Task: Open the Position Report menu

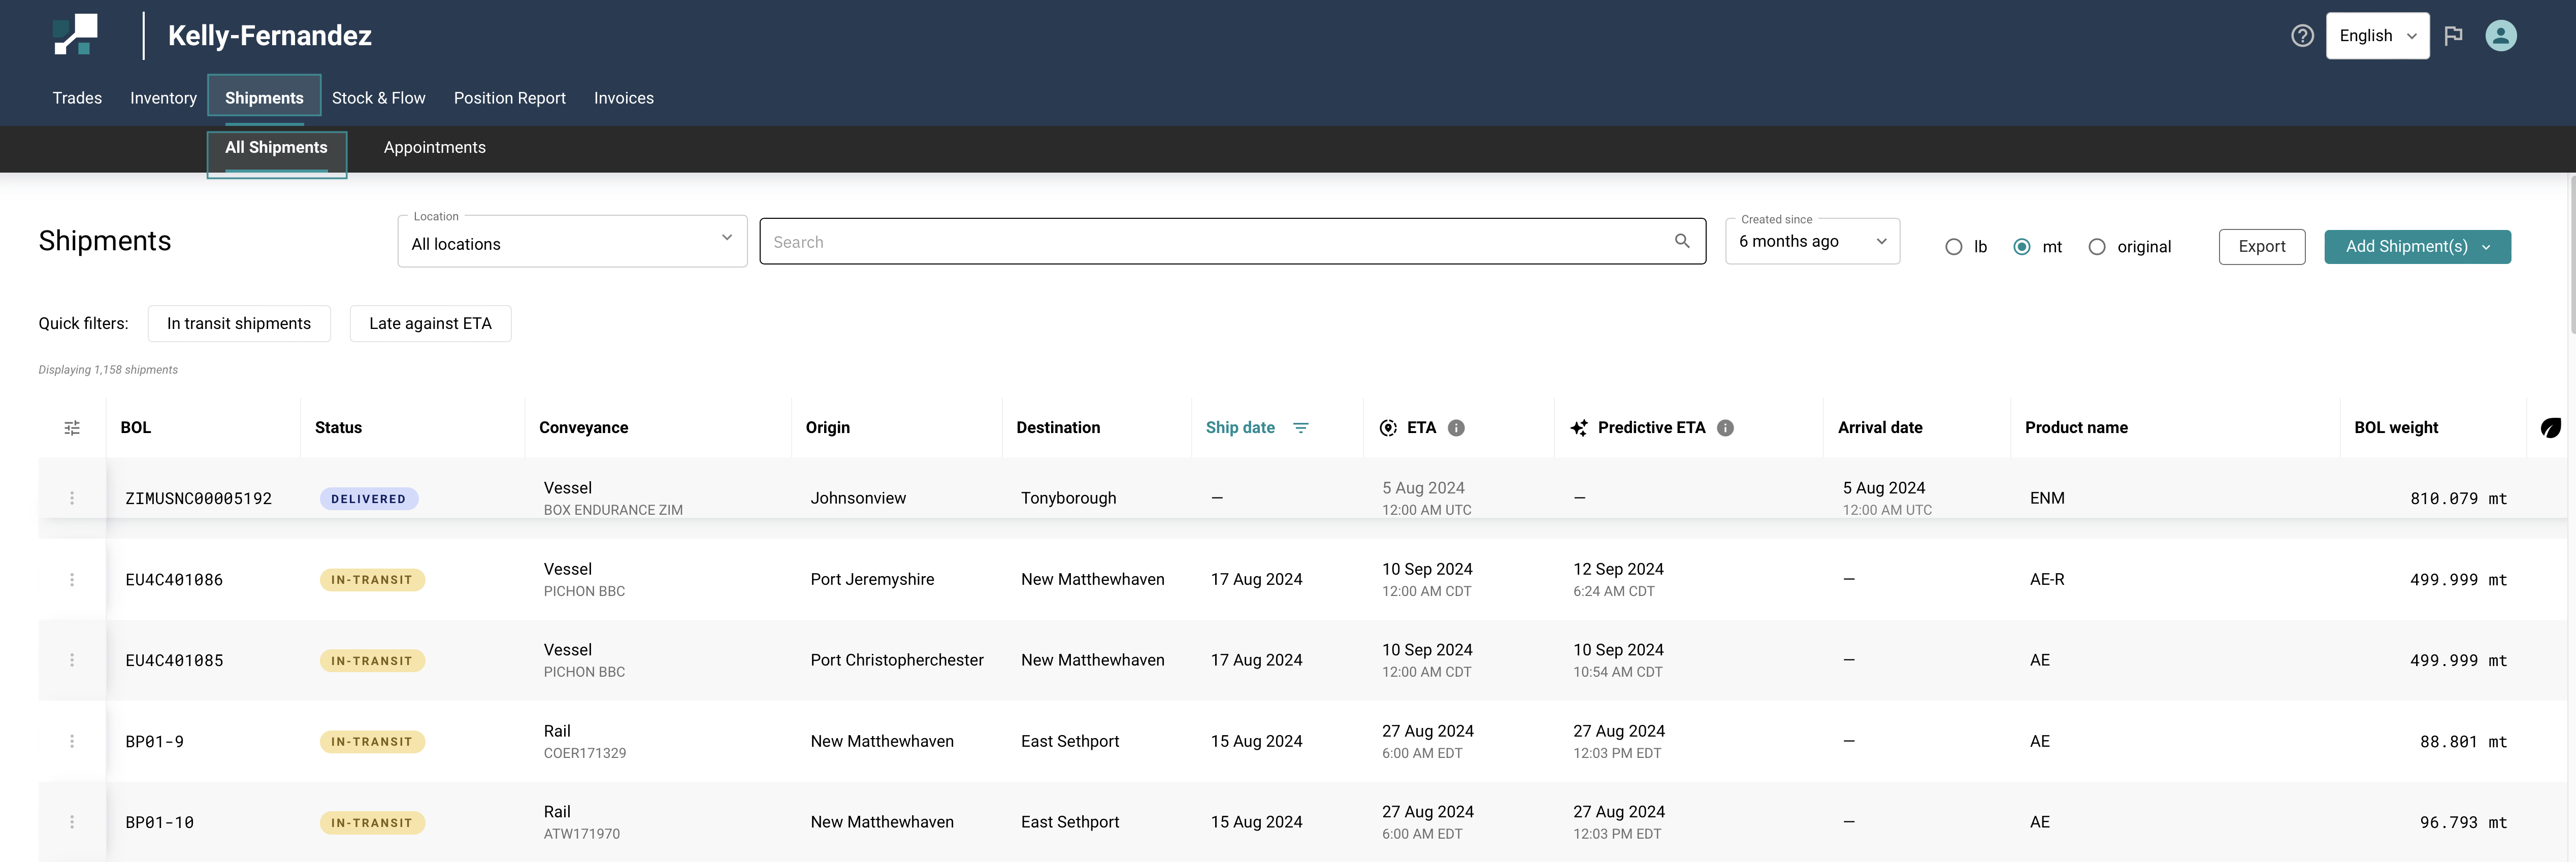Action: (509, 98)
